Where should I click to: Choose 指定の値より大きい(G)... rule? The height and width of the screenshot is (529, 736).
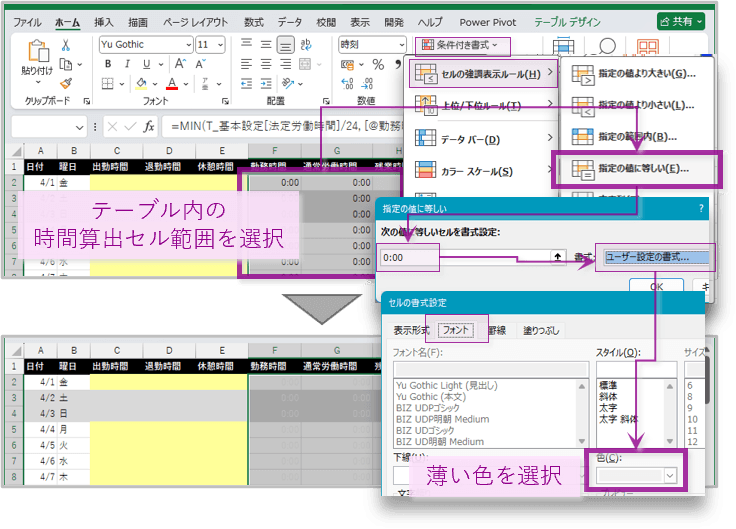click(x=636, y=74)
